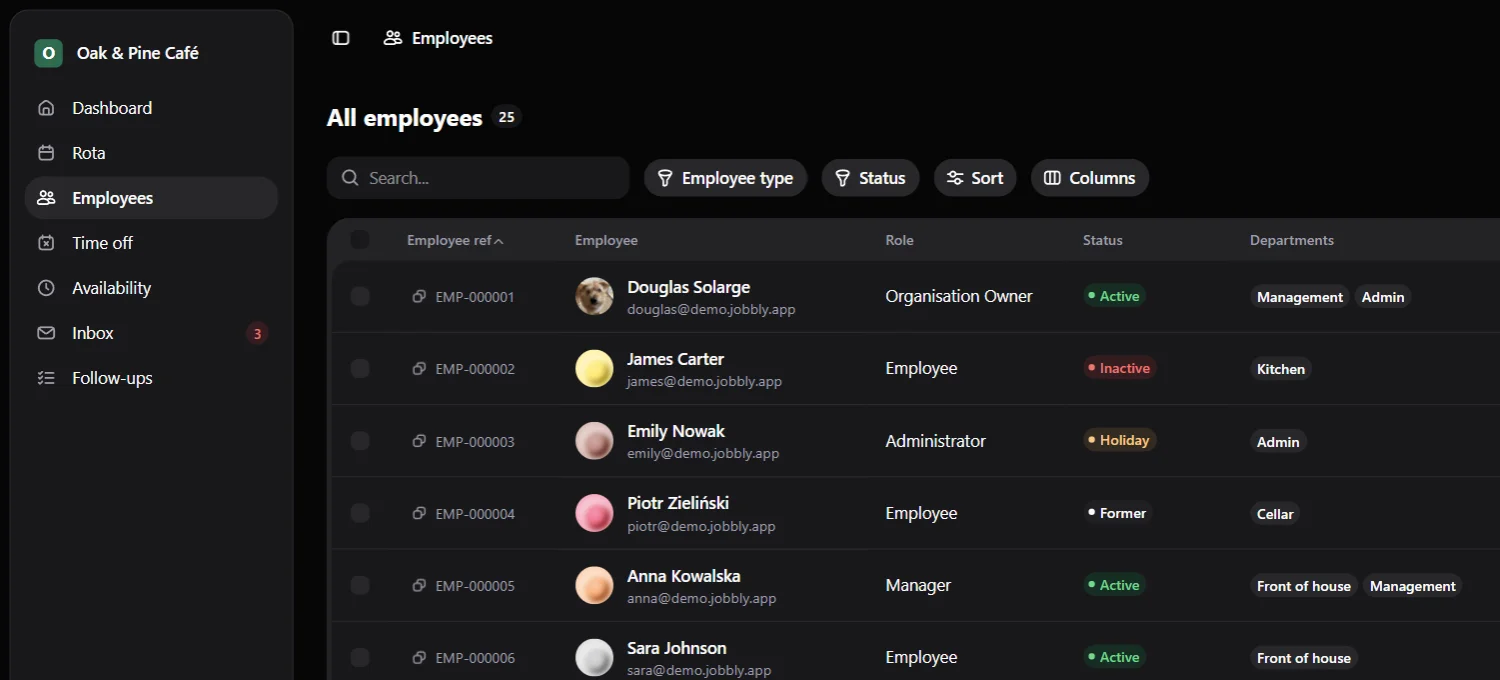Open the Employee type filter
Screen dimensions: 1500x680
725,178
